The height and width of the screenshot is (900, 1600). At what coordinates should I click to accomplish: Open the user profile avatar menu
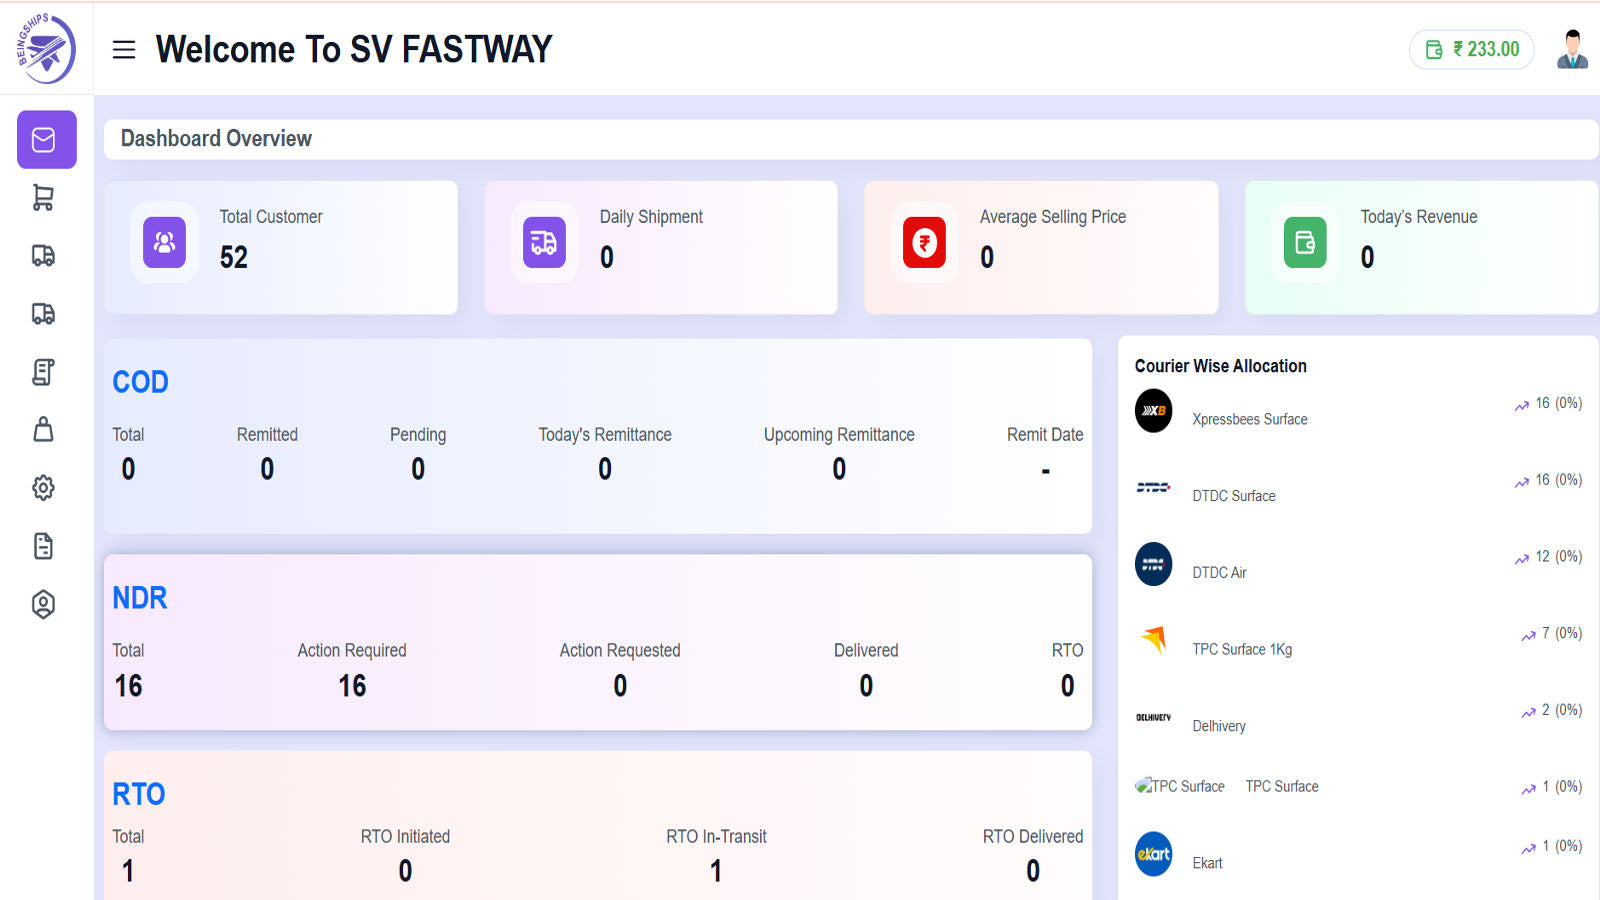click(x=1572, y=49)
